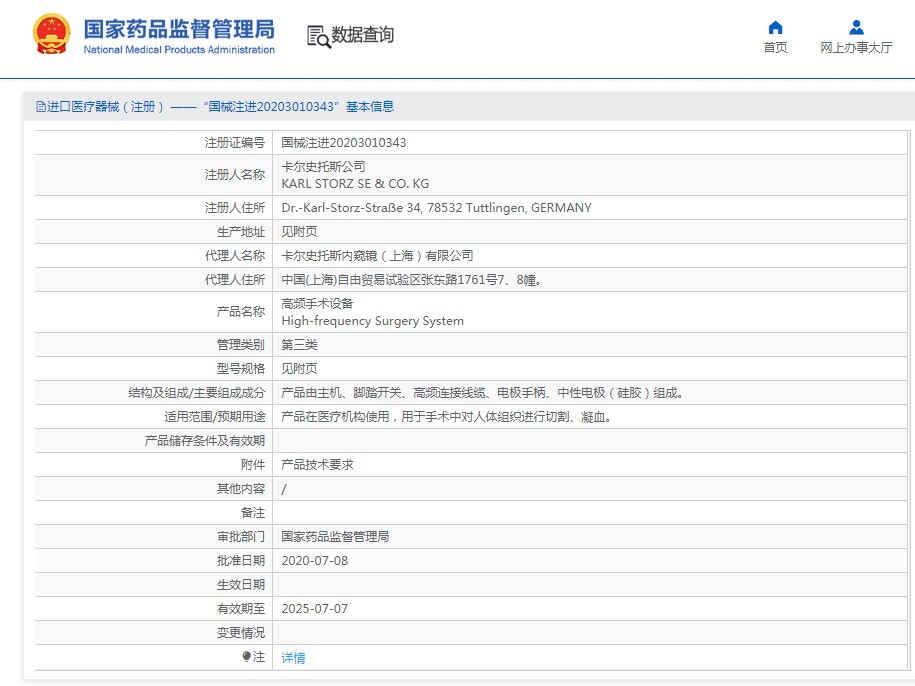Click the 管理类别 label
Viewport: 915px width, 686px height.
(x=240, y=345)
